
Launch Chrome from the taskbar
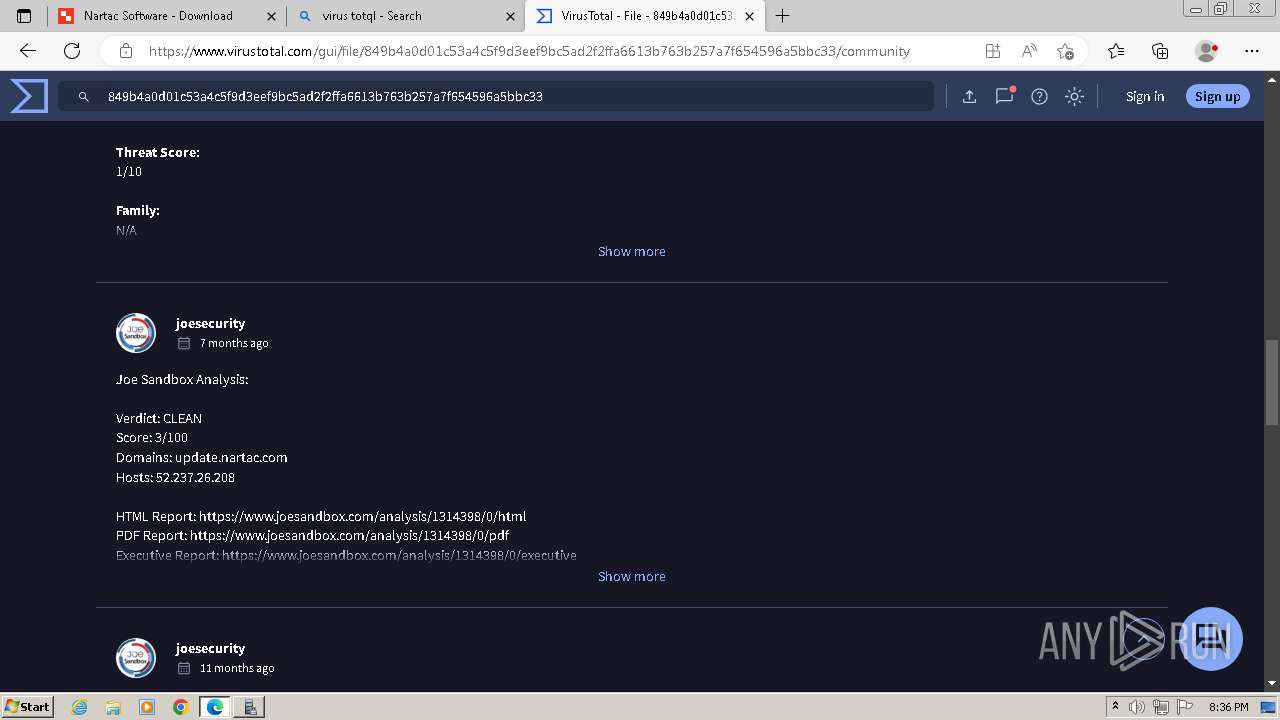(x=181, y=707)
